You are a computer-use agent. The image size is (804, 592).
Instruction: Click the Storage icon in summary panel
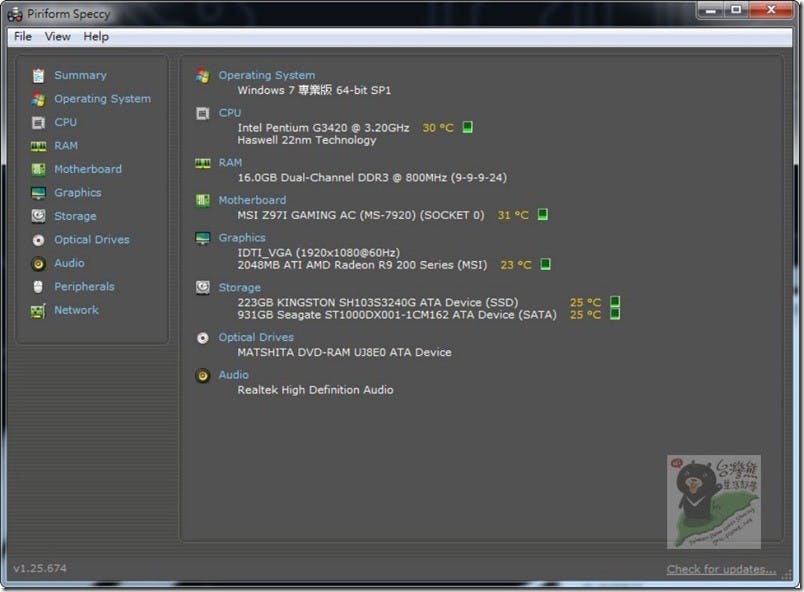click(x=203, y=288)
